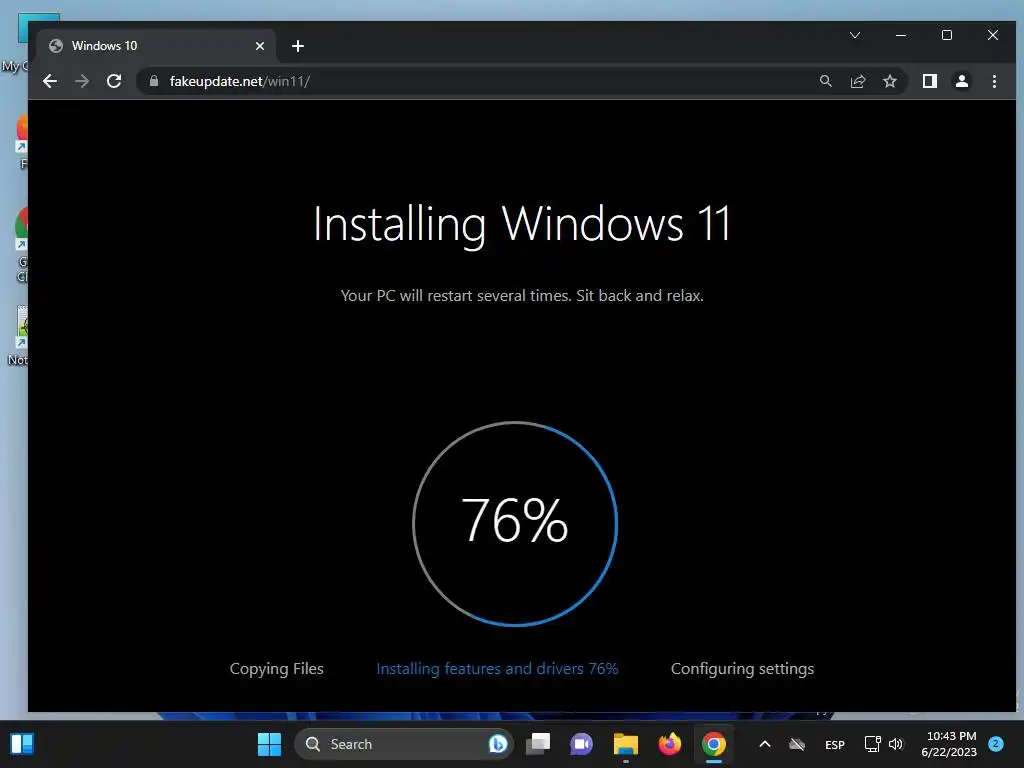Share this page using the share icon
1024x768 pixels.
(x=858, y=81)
